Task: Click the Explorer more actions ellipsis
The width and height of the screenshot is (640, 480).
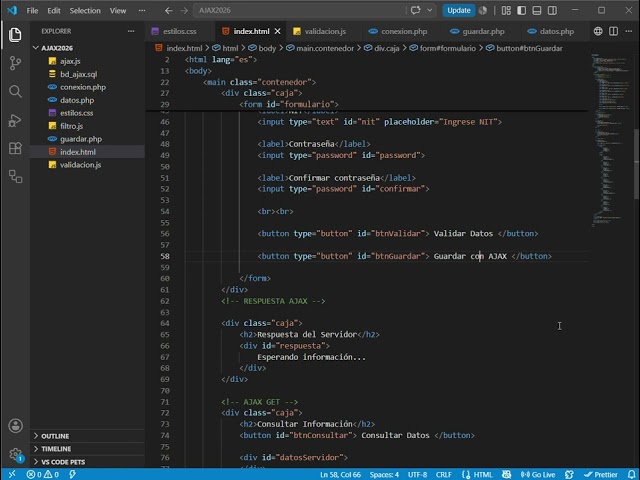Action: [x=131, y=31]
